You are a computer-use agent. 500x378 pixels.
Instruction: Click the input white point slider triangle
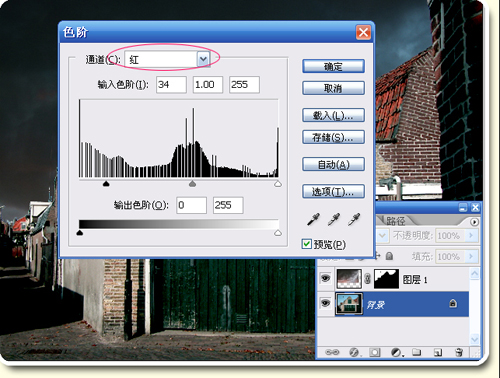(278, 184)
